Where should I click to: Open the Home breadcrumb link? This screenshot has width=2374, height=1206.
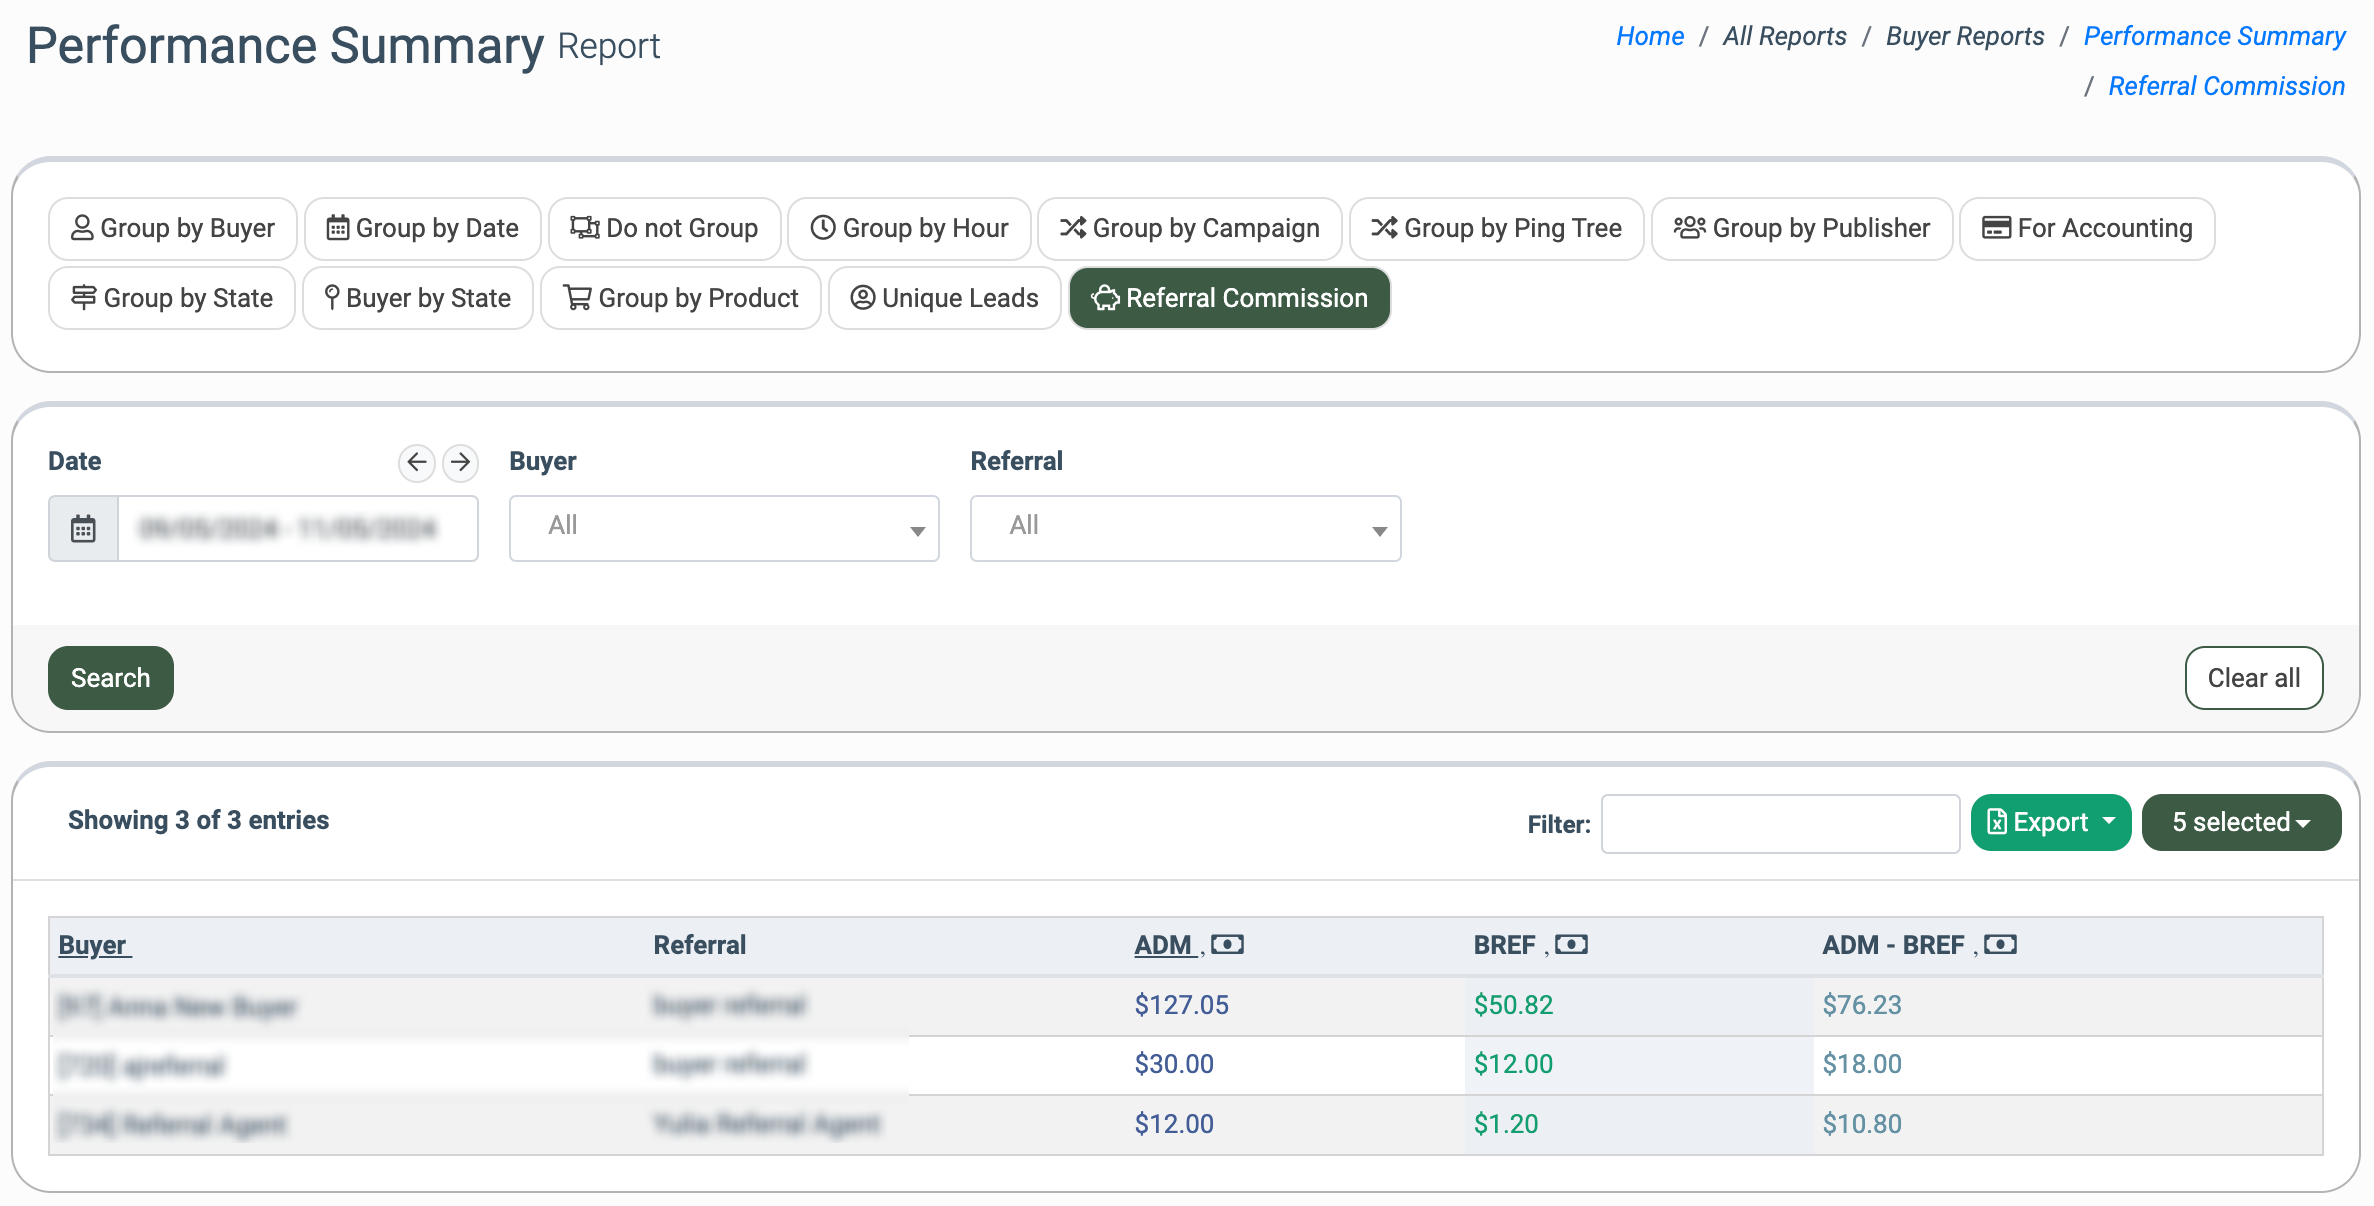(1649, 36)
